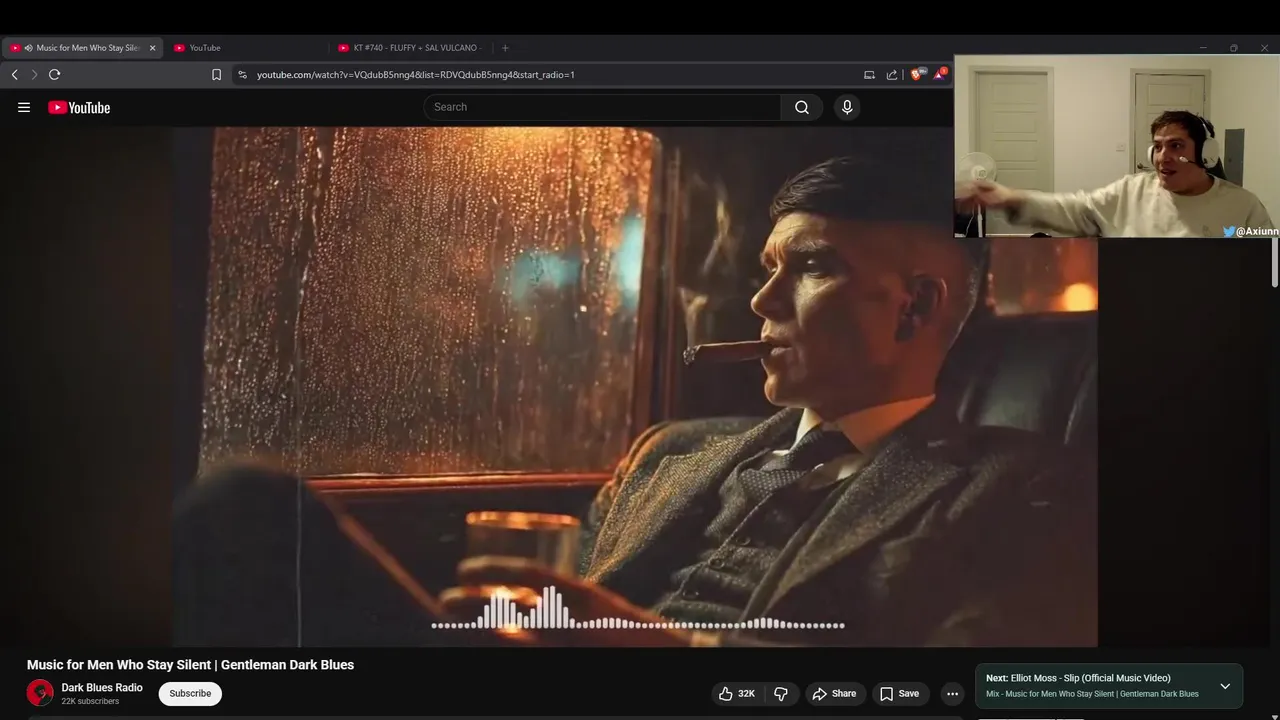Open site settings icon in address bar
Viewport: 1280px width, 720px height.
pyautogui.click(x=242, y=74)
